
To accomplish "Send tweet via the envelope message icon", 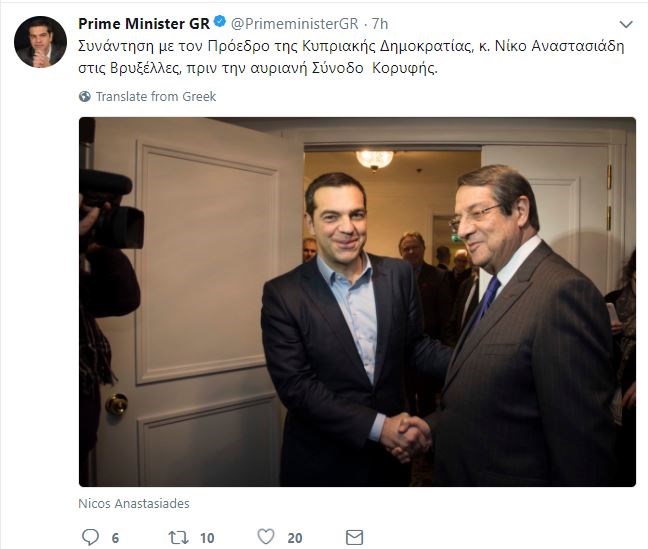I will [354, 537].
